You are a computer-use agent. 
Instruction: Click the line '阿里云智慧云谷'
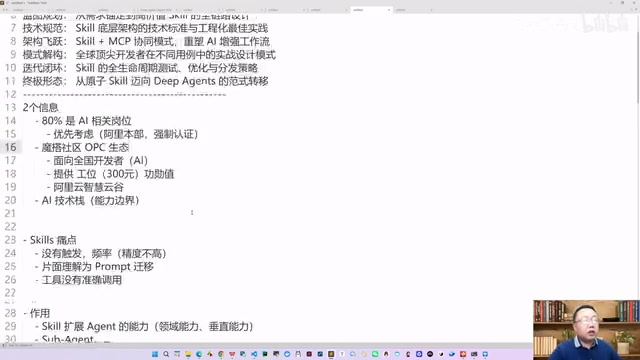(89, 187)
